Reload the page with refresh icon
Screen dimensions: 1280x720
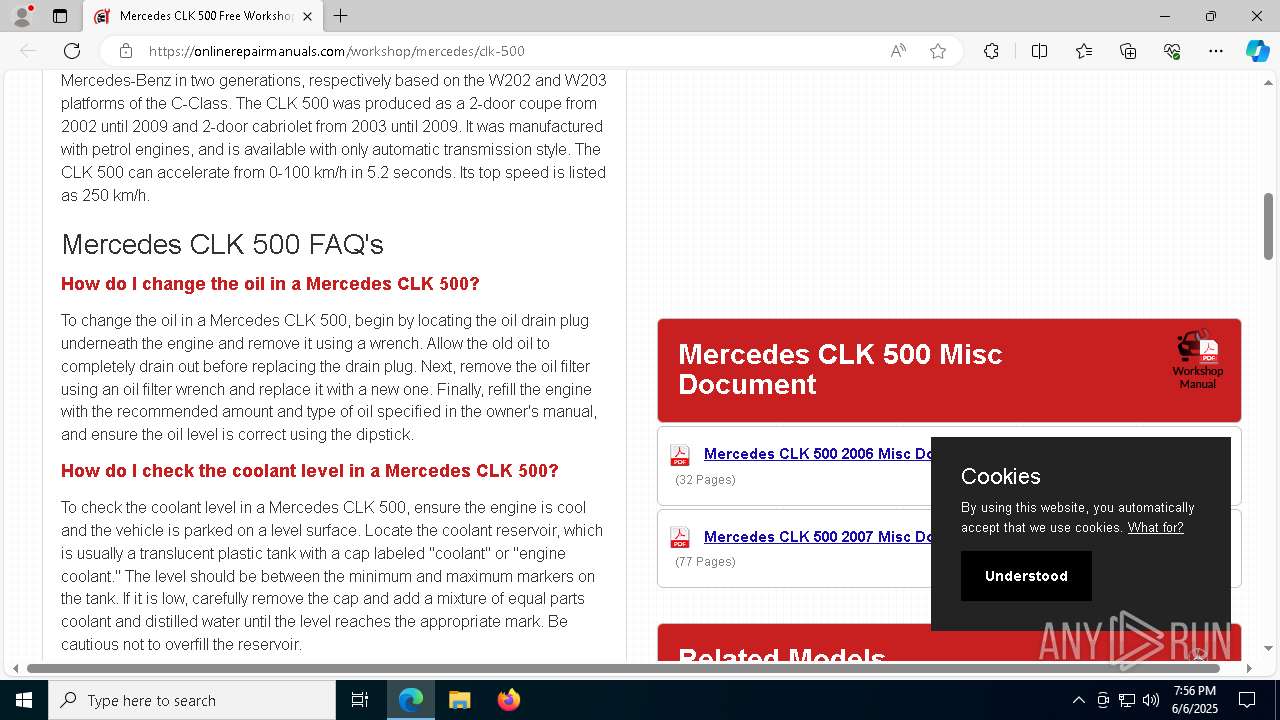pos(72,51)
